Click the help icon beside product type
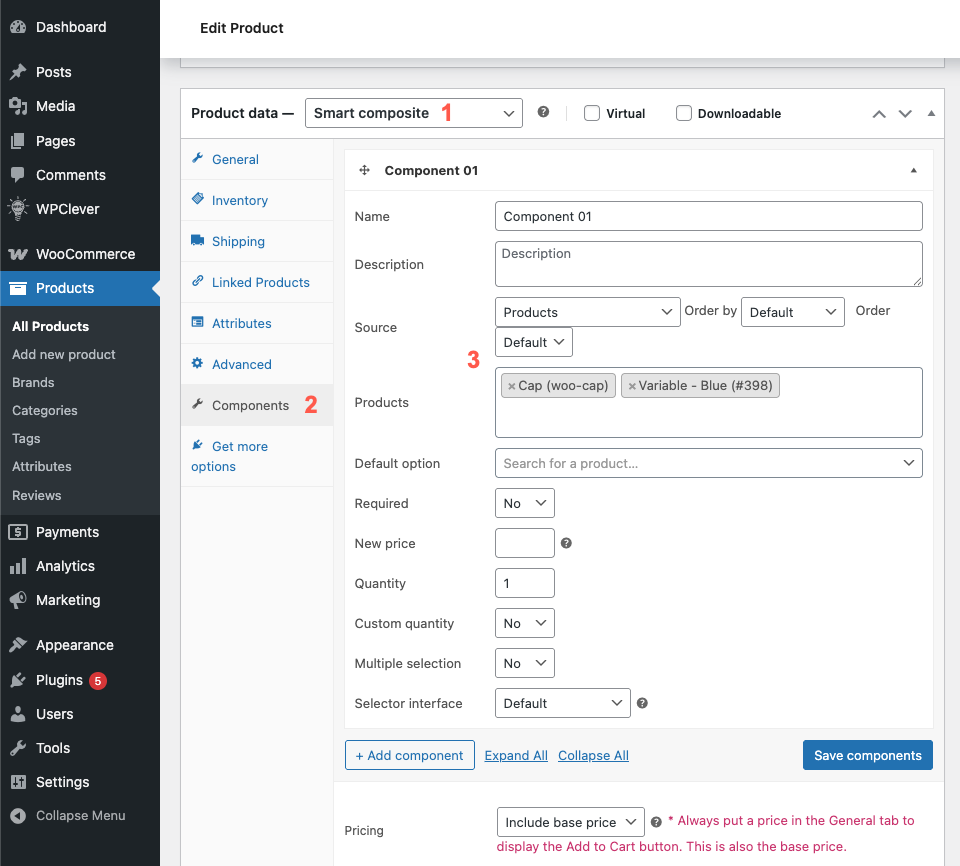This screenshot has width=960, height=866. (543, 113)
